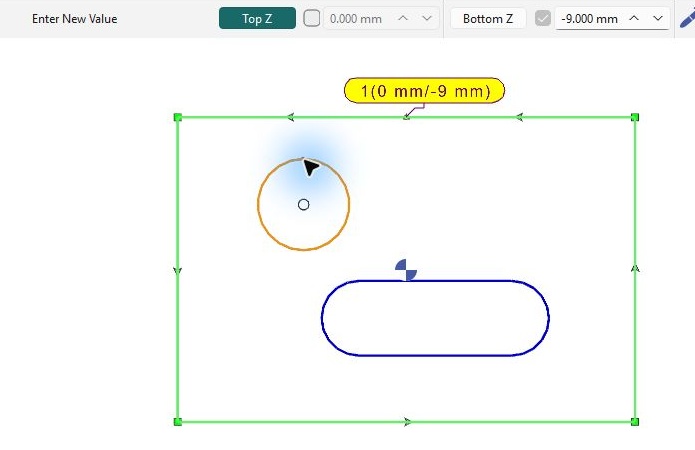Screen dimensions: 695x450
Task: Decrease the Bottom Z value with down arrow
Action: 658,18
